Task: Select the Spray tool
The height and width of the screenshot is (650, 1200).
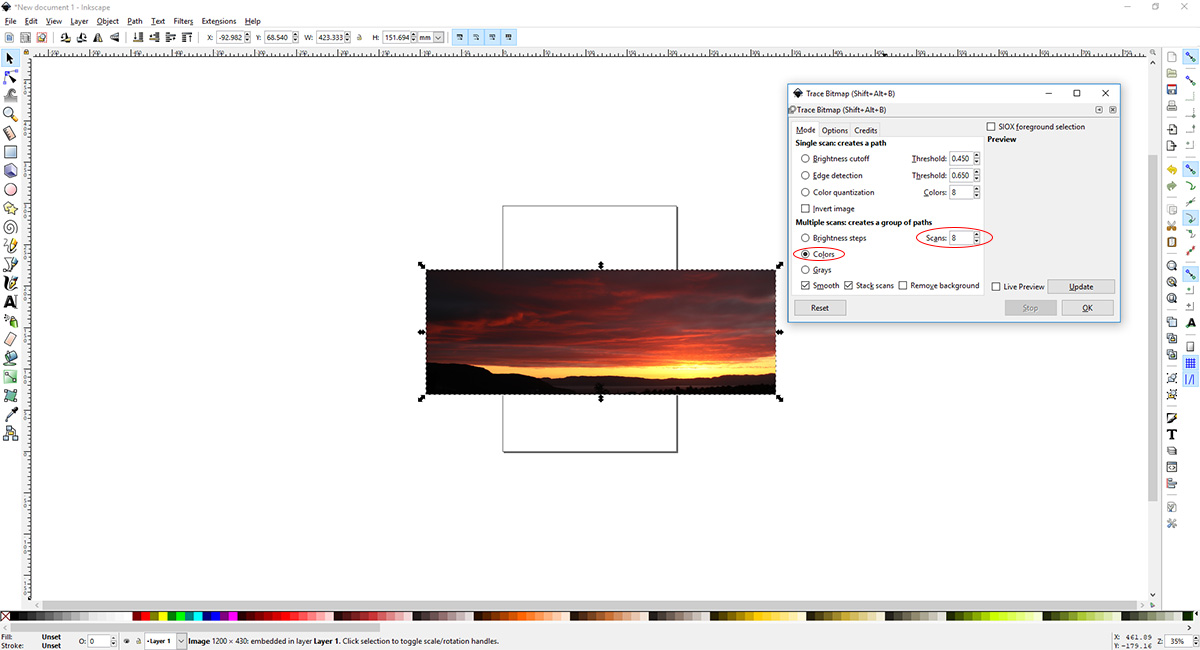Action: coord(10,320)
